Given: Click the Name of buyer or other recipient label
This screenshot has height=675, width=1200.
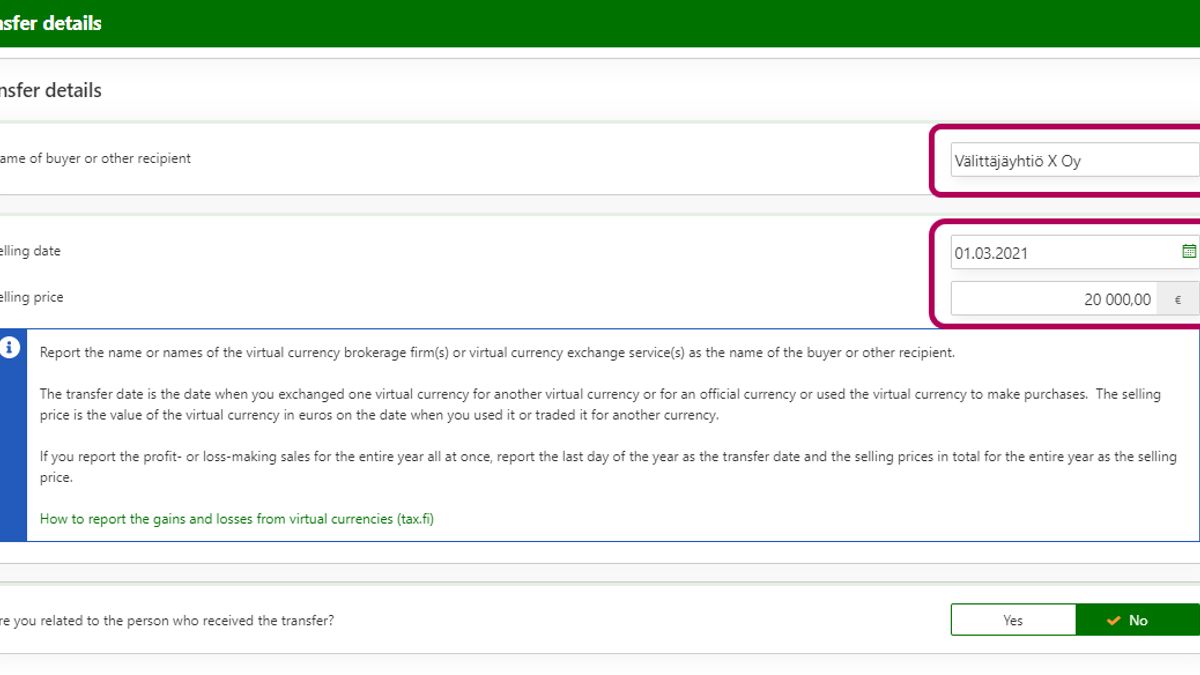Looking at the screenshot, I should pos(95,158).
